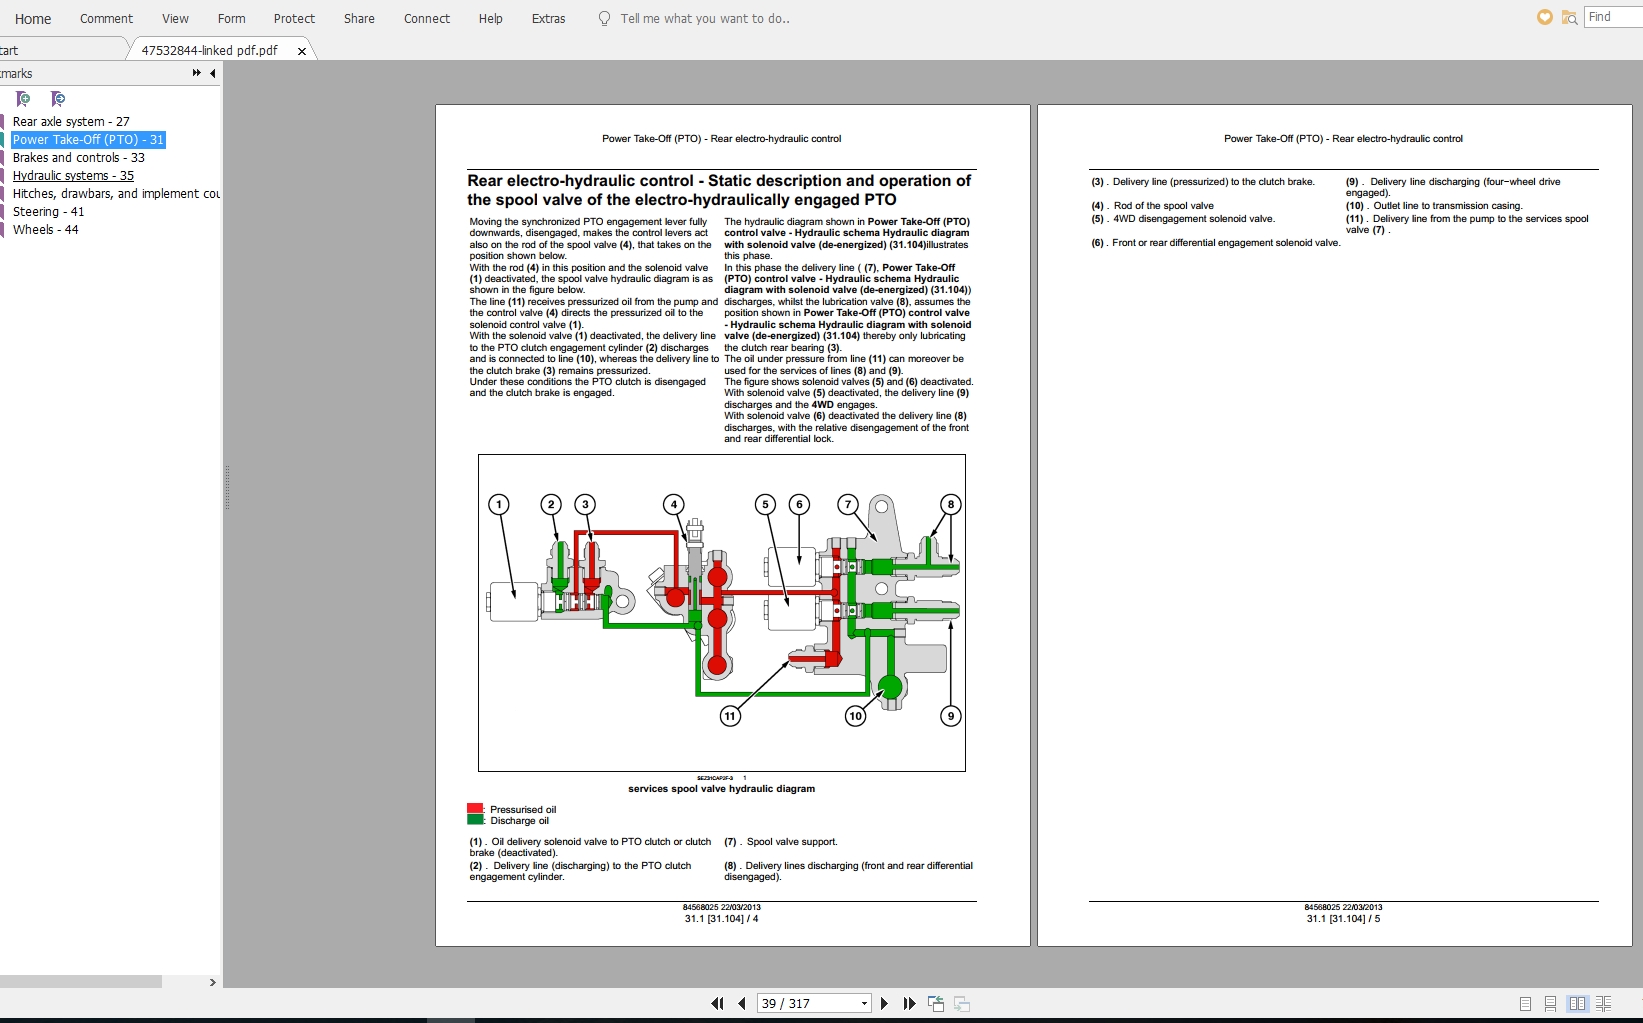This screenshot has height=1023, width=1643.
Task: Click legend item '(10) . Outlet line to transmission casing.'
Action: coord(1434,206)
